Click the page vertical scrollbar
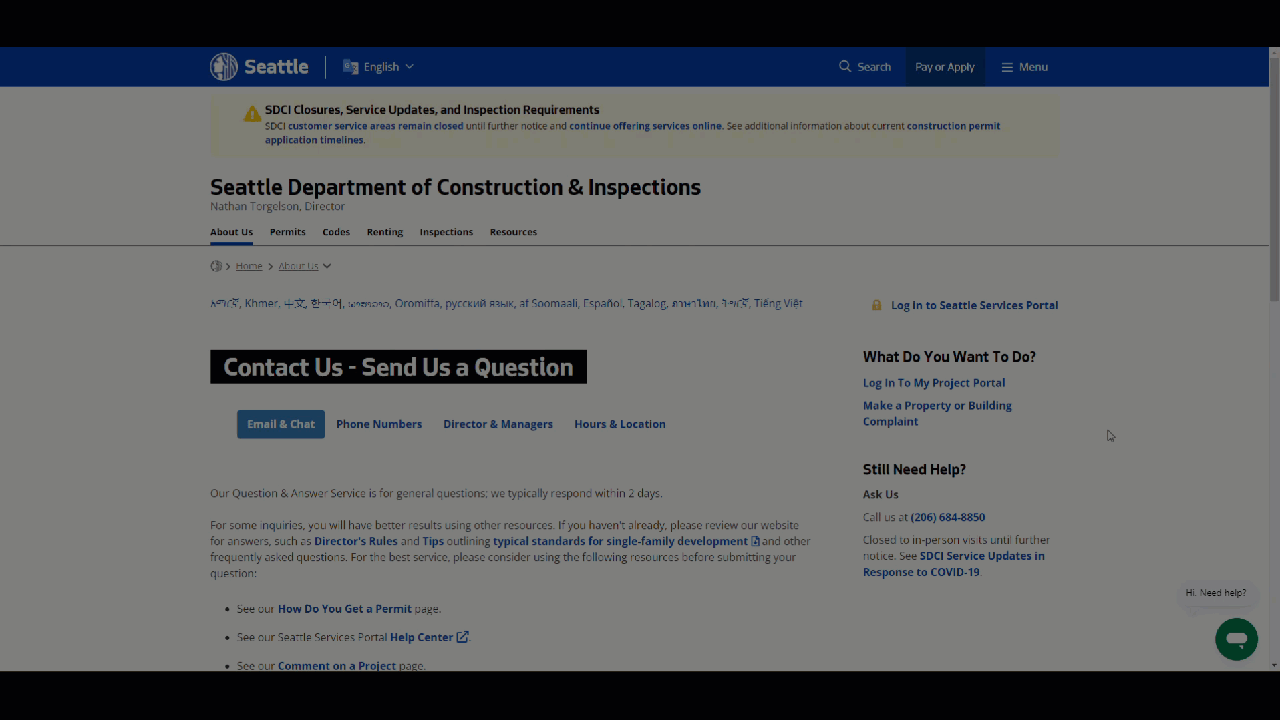 (x=1274, y=180)
